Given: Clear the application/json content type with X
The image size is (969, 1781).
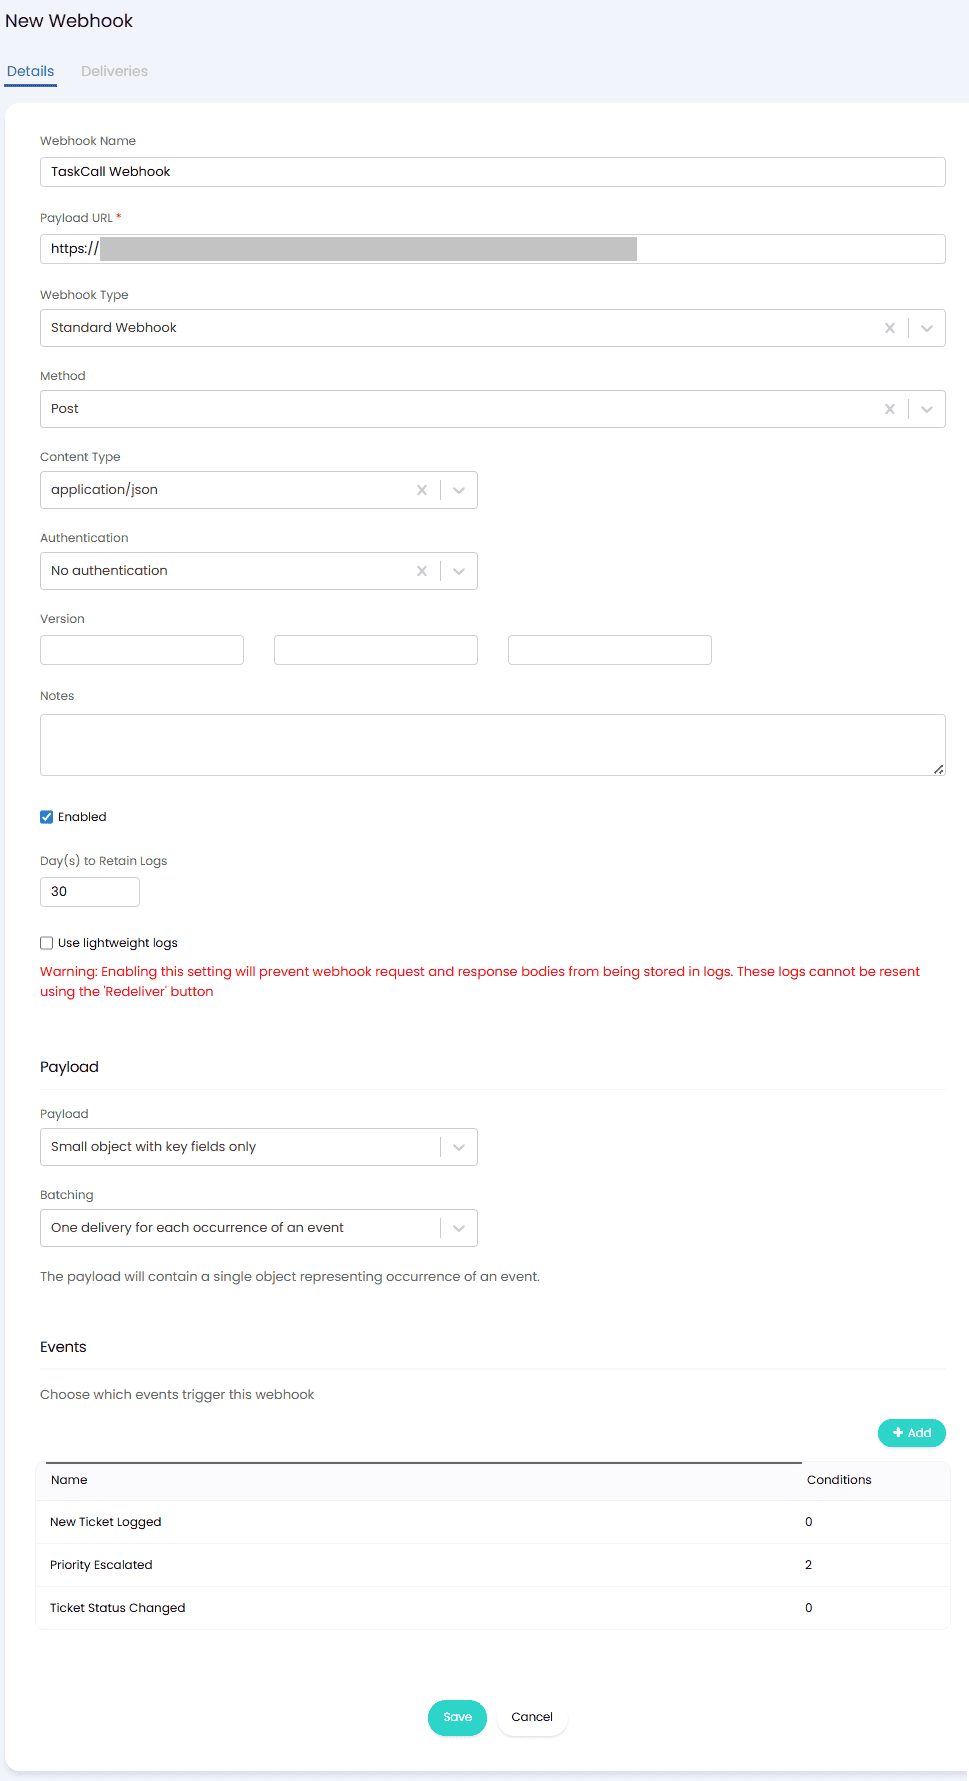Looking at the screenshot, I should tap(421, 489).
